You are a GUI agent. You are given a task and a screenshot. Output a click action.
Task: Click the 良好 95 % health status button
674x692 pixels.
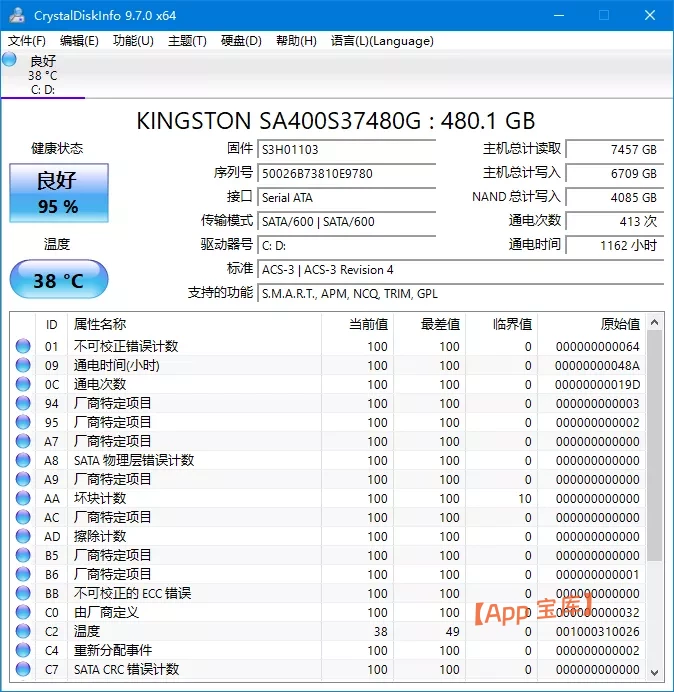coord(58,193)
